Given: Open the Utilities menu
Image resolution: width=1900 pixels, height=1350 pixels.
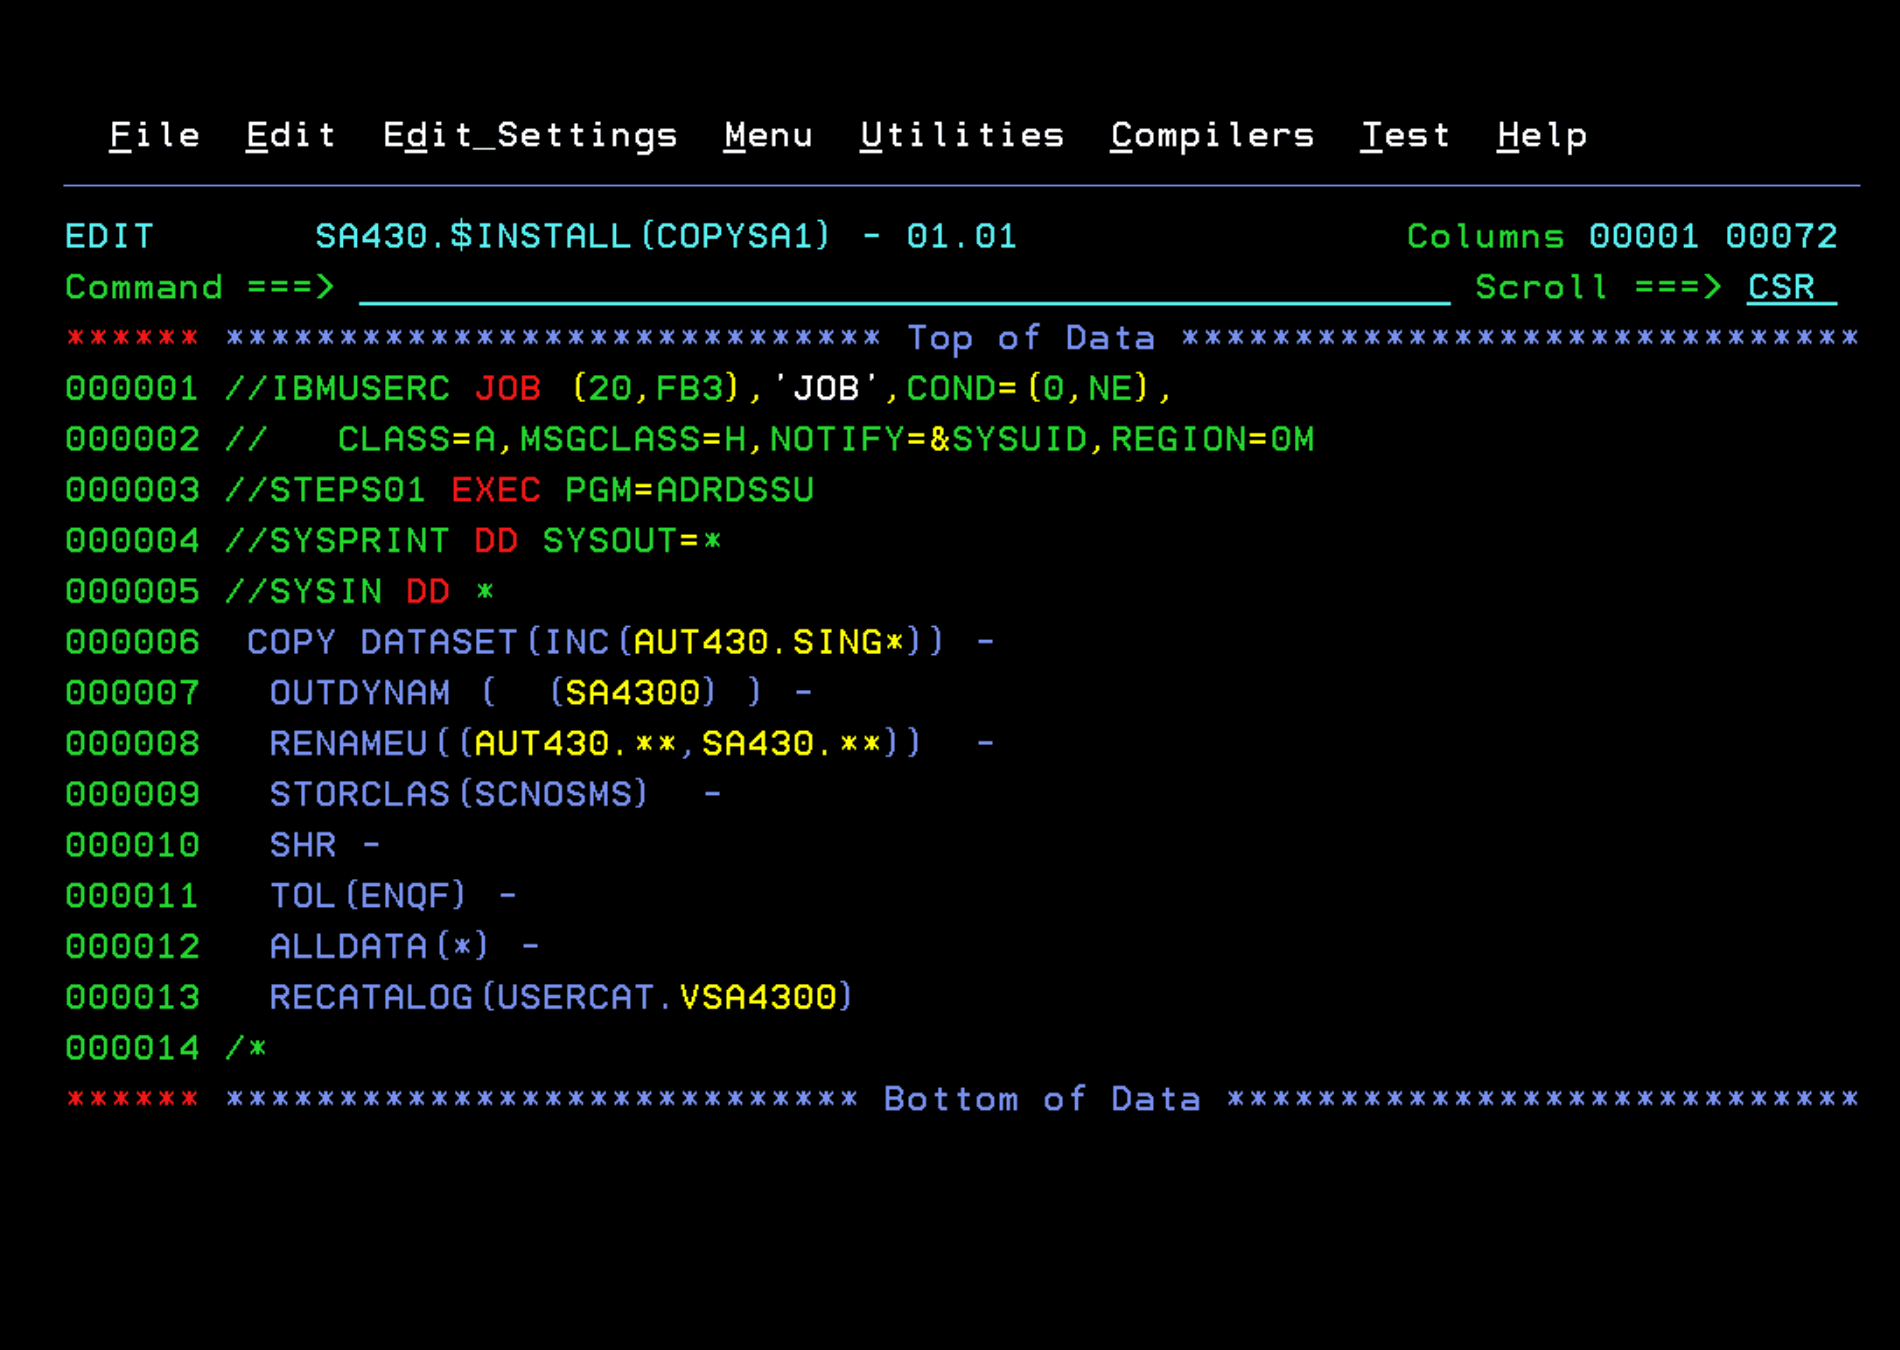Looking at the screenshot, I should 962,135.
